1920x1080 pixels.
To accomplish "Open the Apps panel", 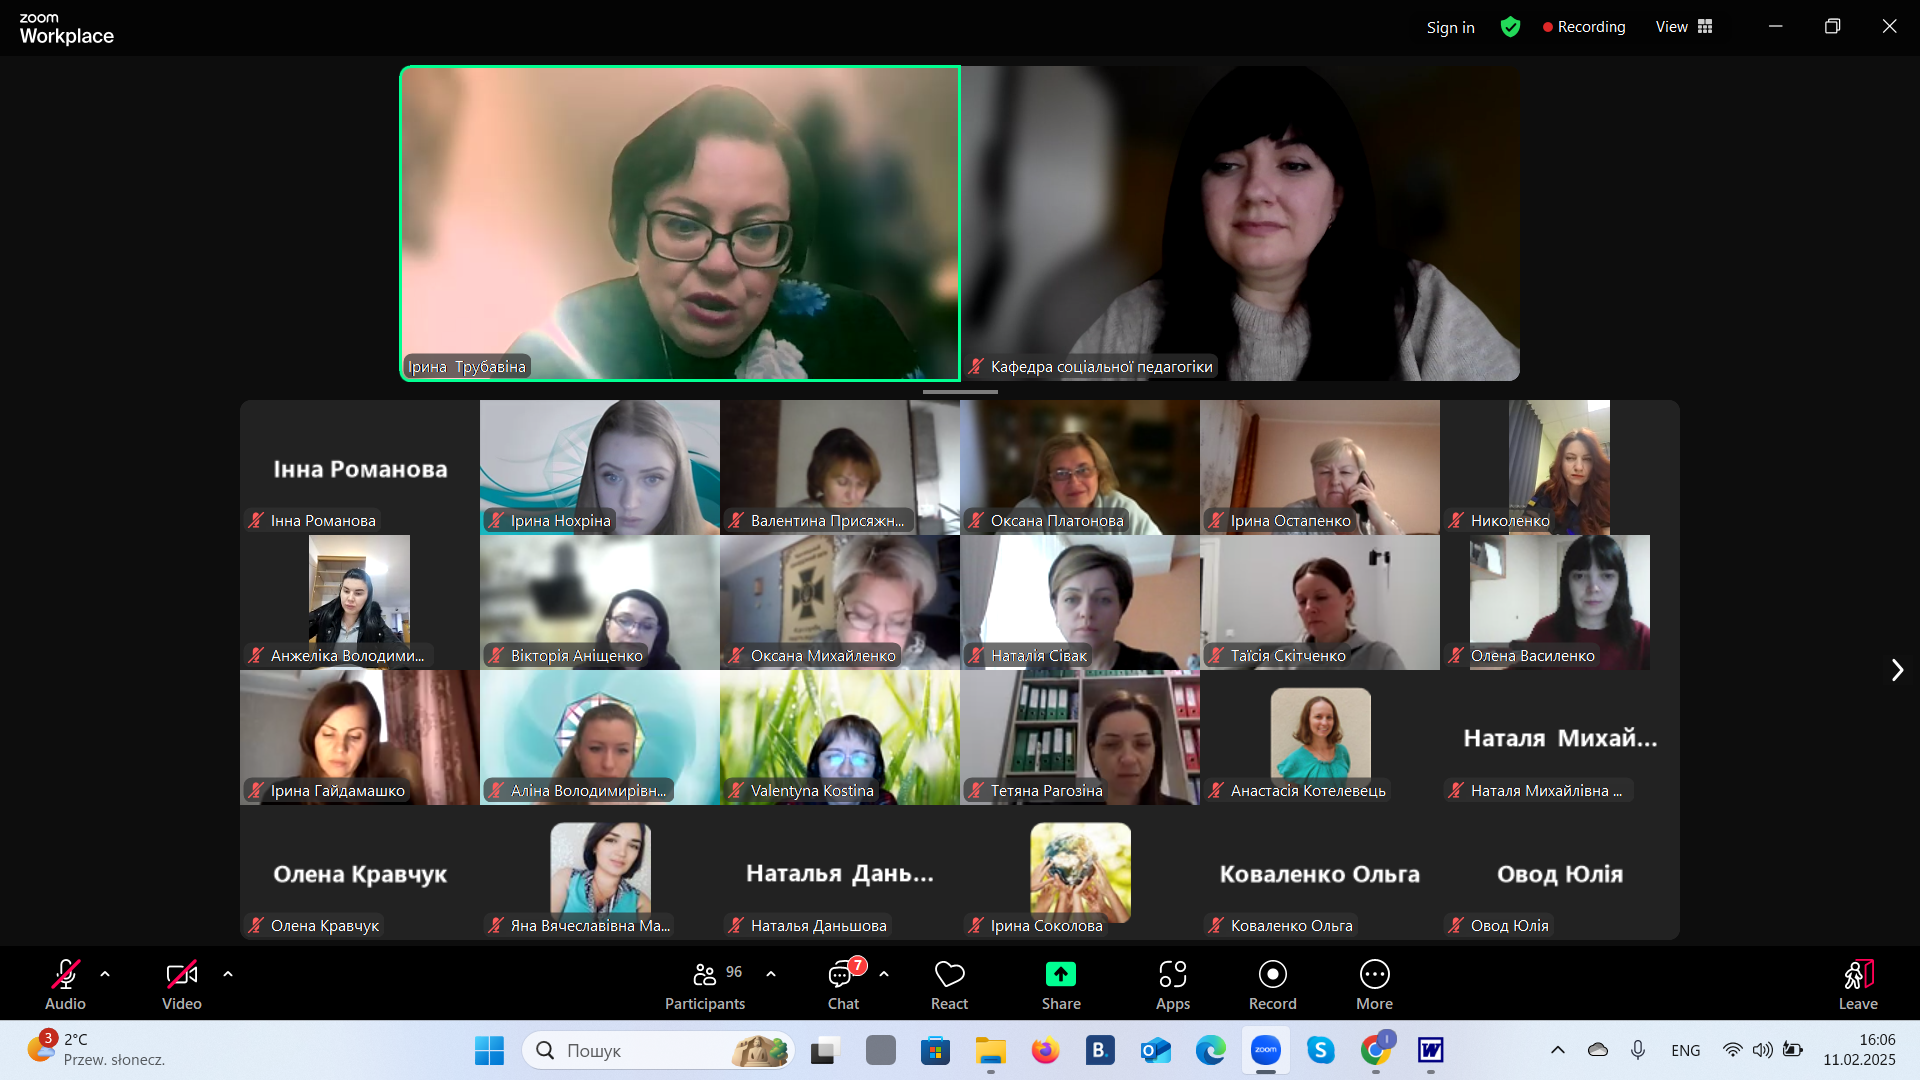I will 1173,984.
